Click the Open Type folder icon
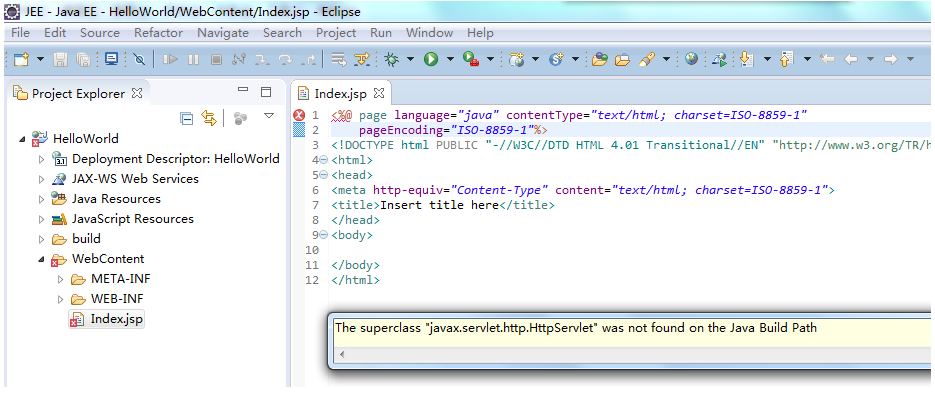935x396 pixels. [x=599, y=59]
